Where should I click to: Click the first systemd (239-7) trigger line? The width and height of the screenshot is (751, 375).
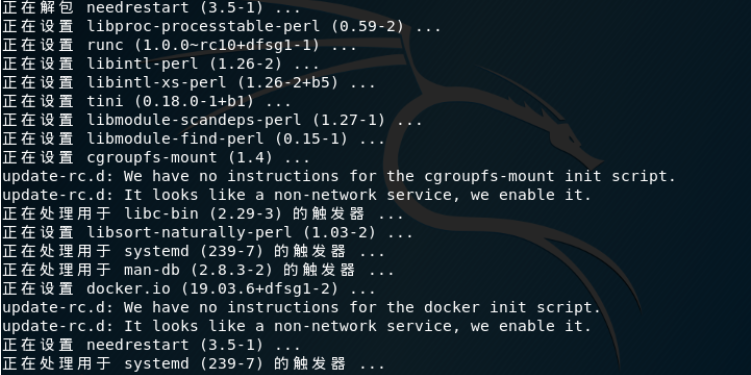tap(193, 251)
